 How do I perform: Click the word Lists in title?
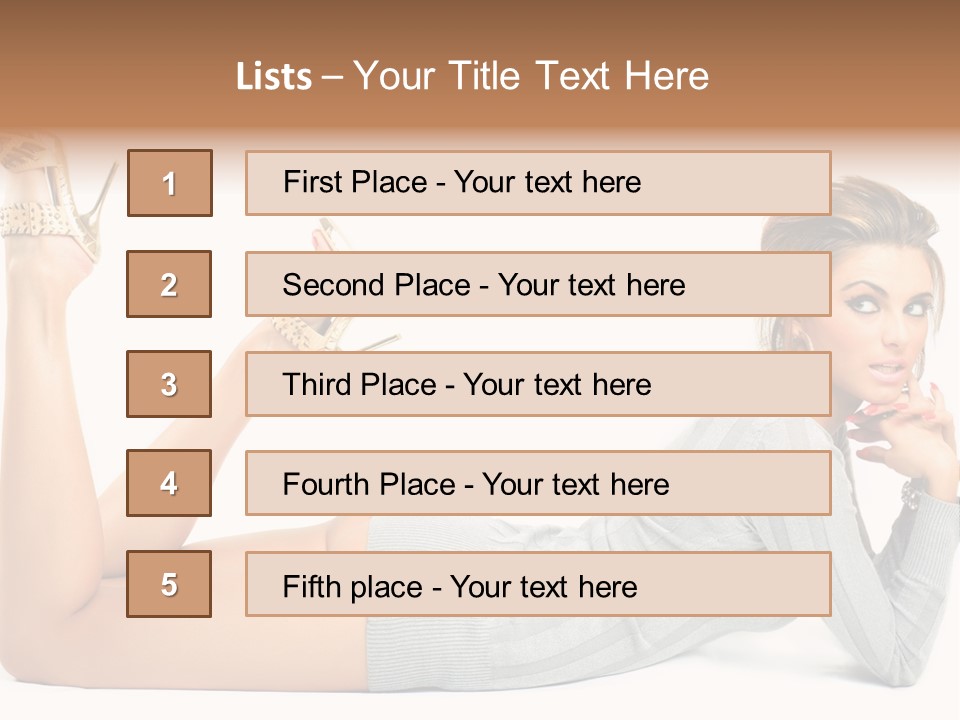click(x=274, y=77)
